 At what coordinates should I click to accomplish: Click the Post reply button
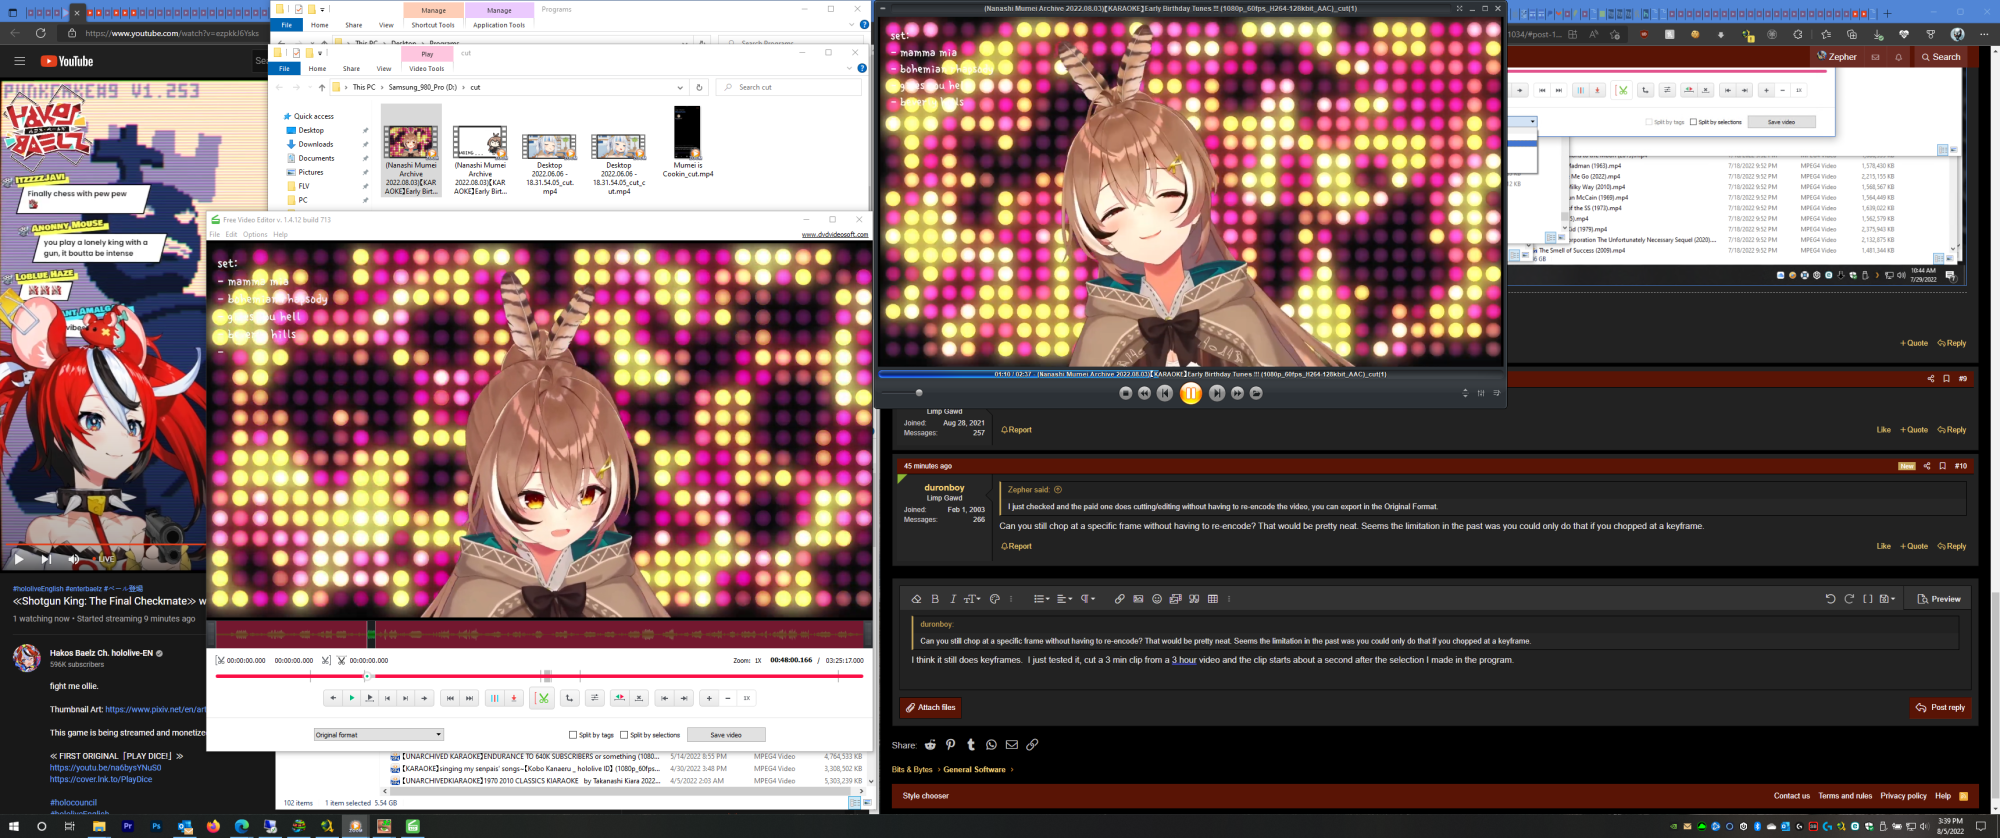pyautogui.click(x=1940, y=708)
